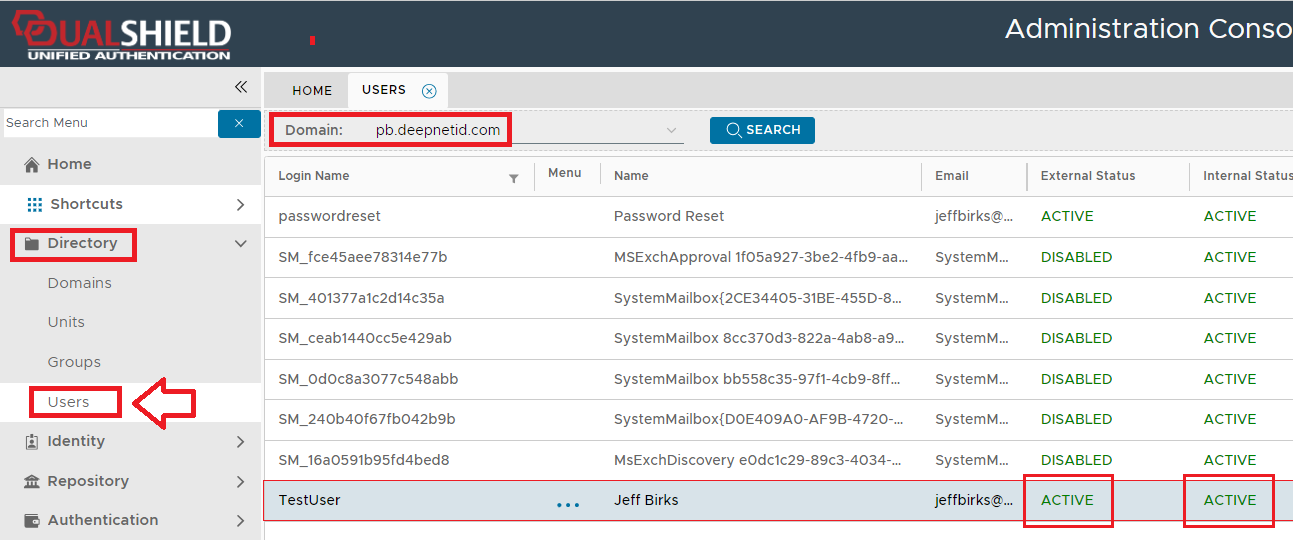1293x540 pixels.
Task: Switch to the HOME tab
Action: pos(312,91)
